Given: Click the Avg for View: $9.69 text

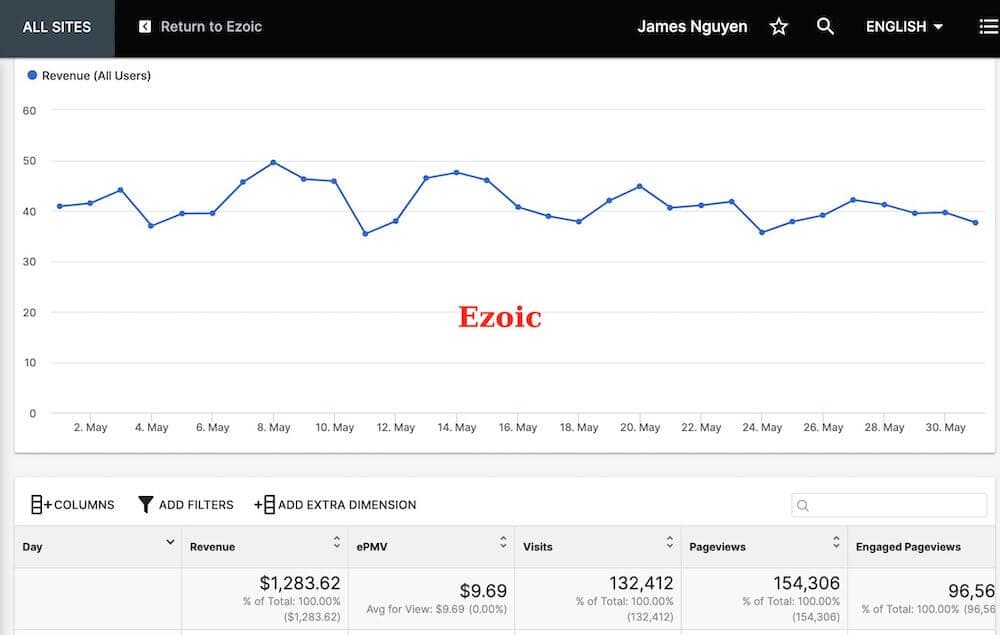Looking at the screenshot, I should point(436,609).
